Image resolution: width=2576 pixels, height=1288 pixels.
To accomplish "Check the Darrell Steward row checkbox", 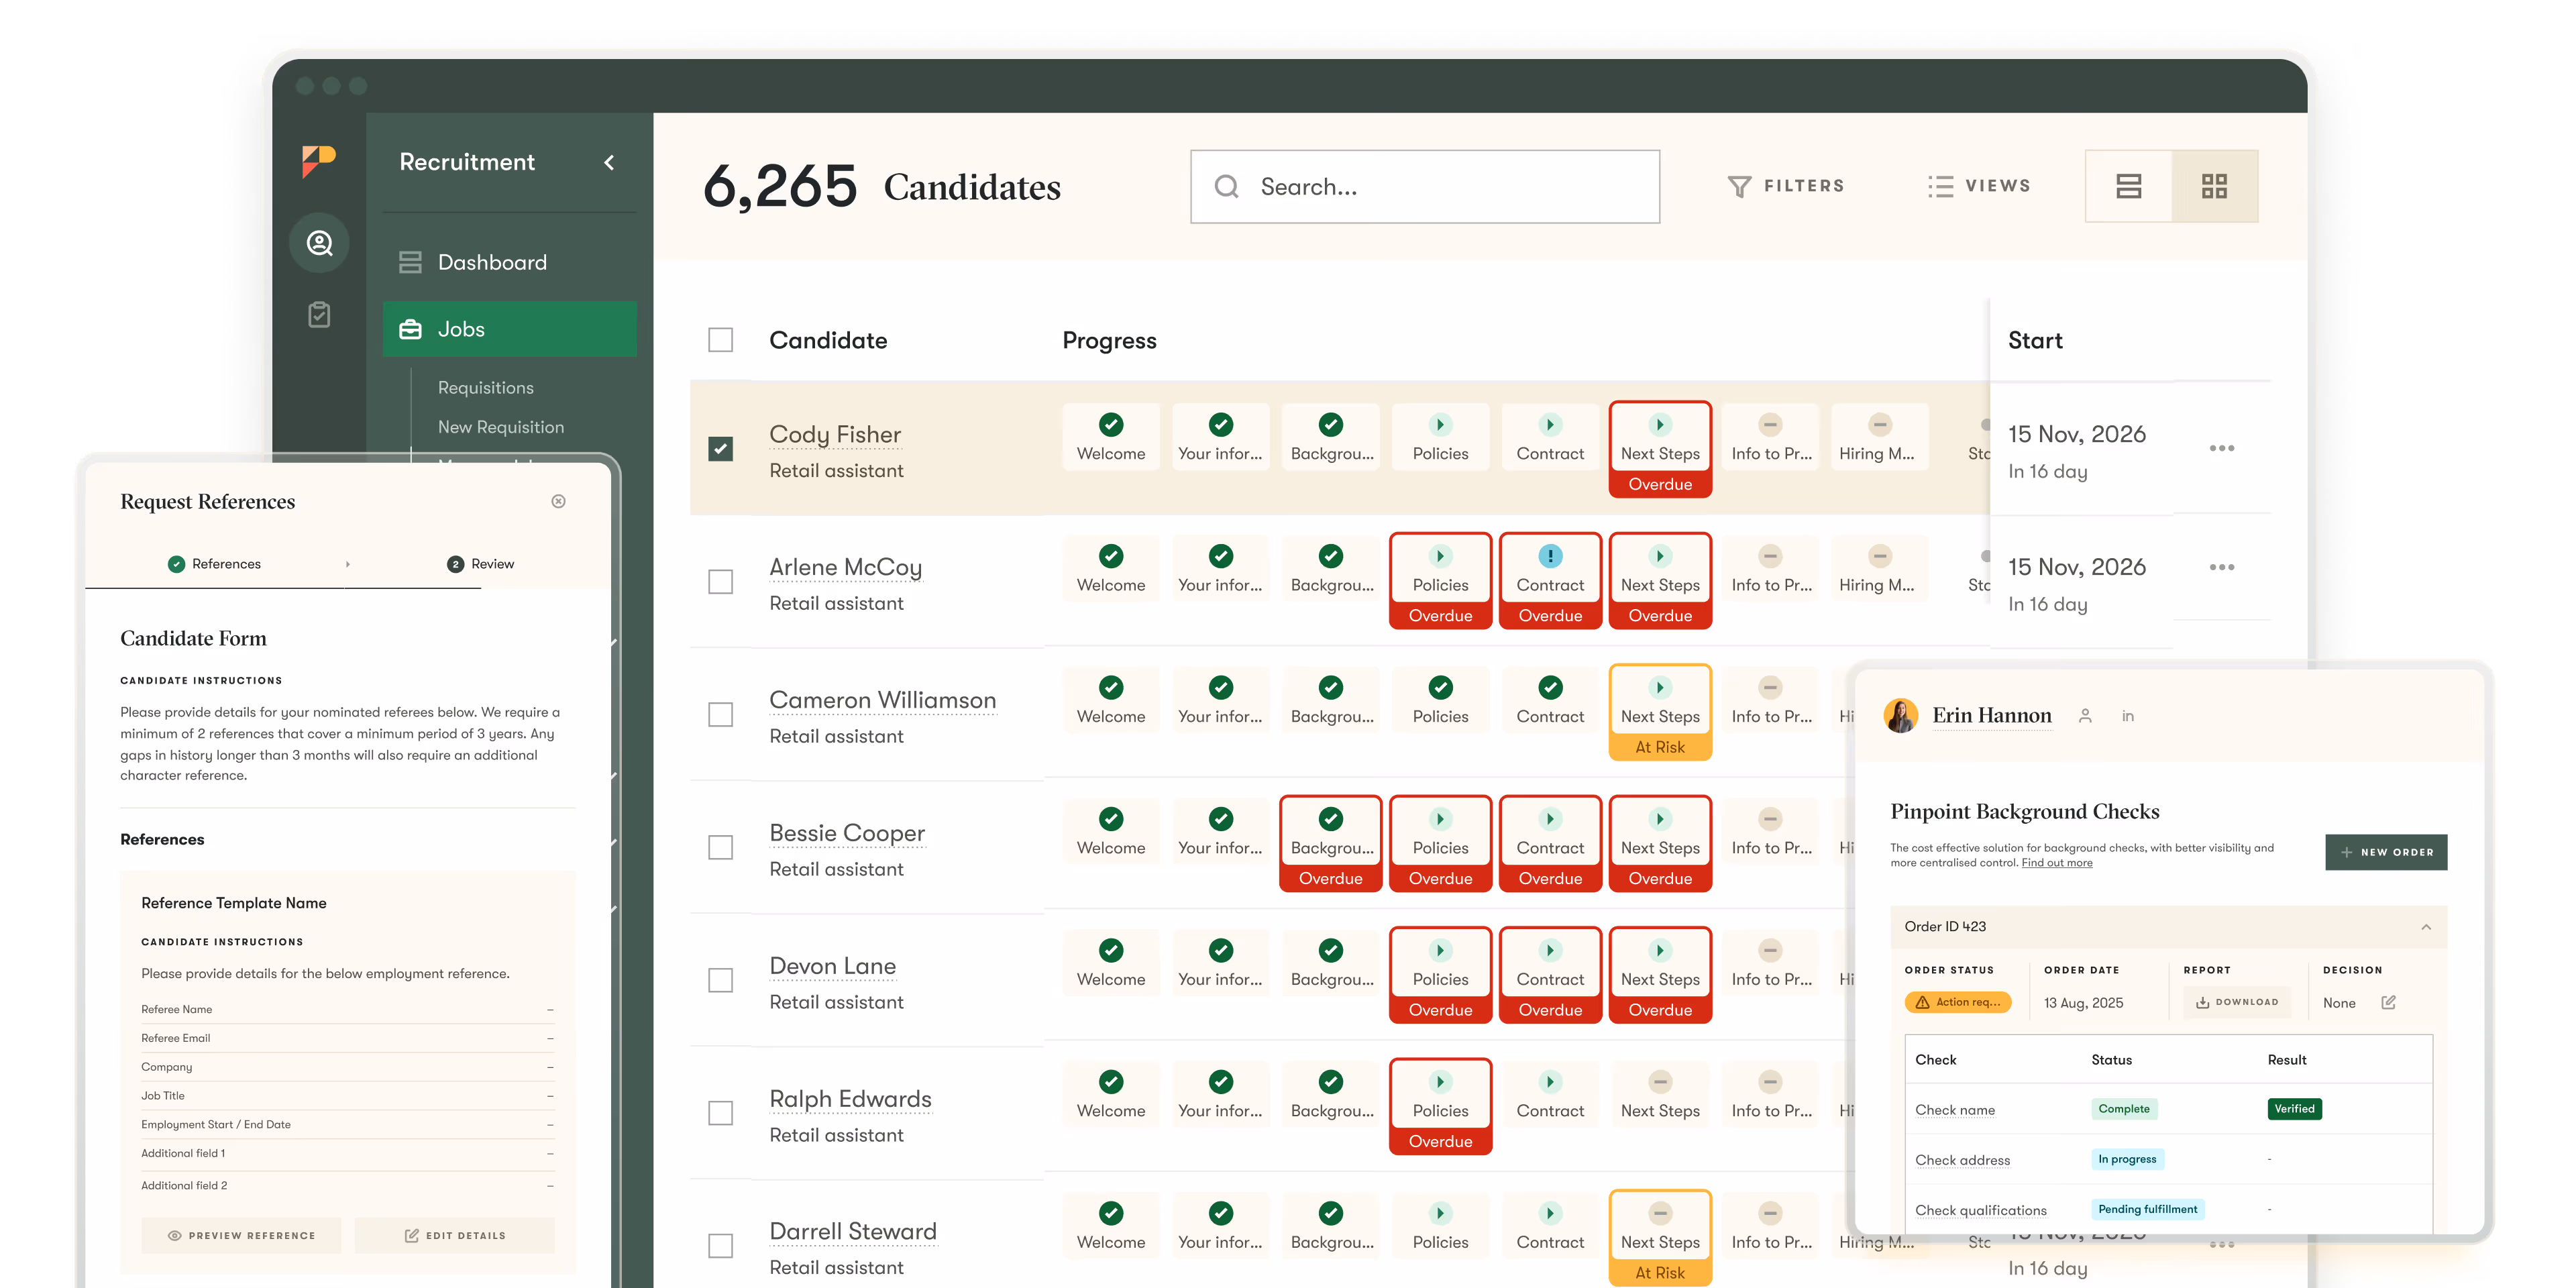I will (720, 1246).
